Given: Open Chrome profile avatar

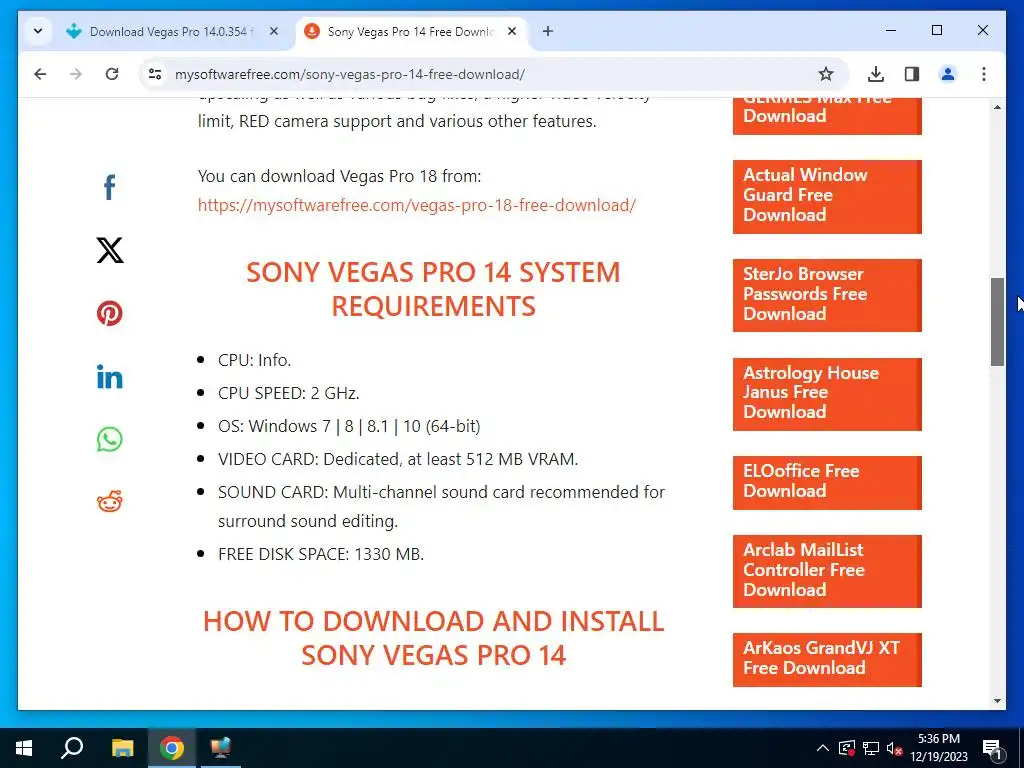Looking at the screenshot, I should pyautogui.click(x=948, y=74).
